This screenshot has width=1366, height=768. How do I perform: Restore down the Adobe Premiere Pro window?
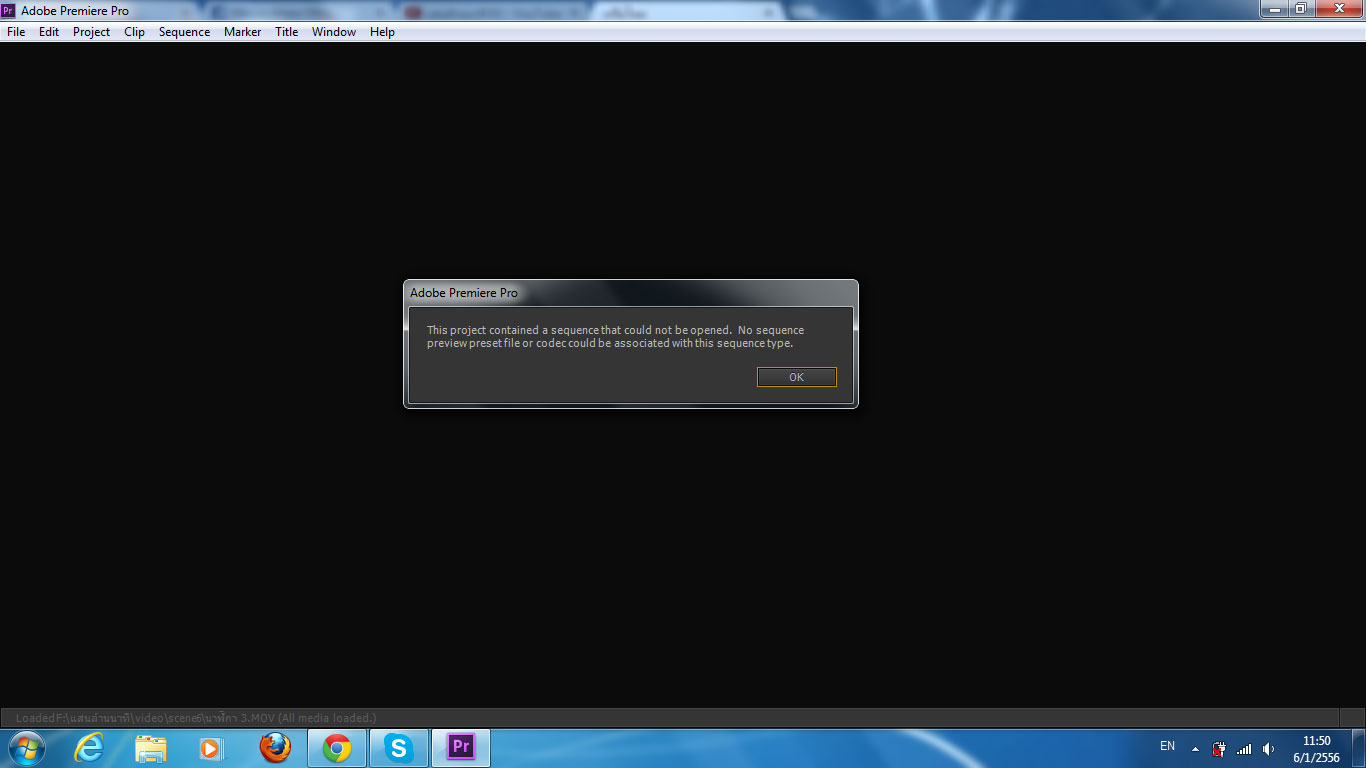tap(1301, 9)
